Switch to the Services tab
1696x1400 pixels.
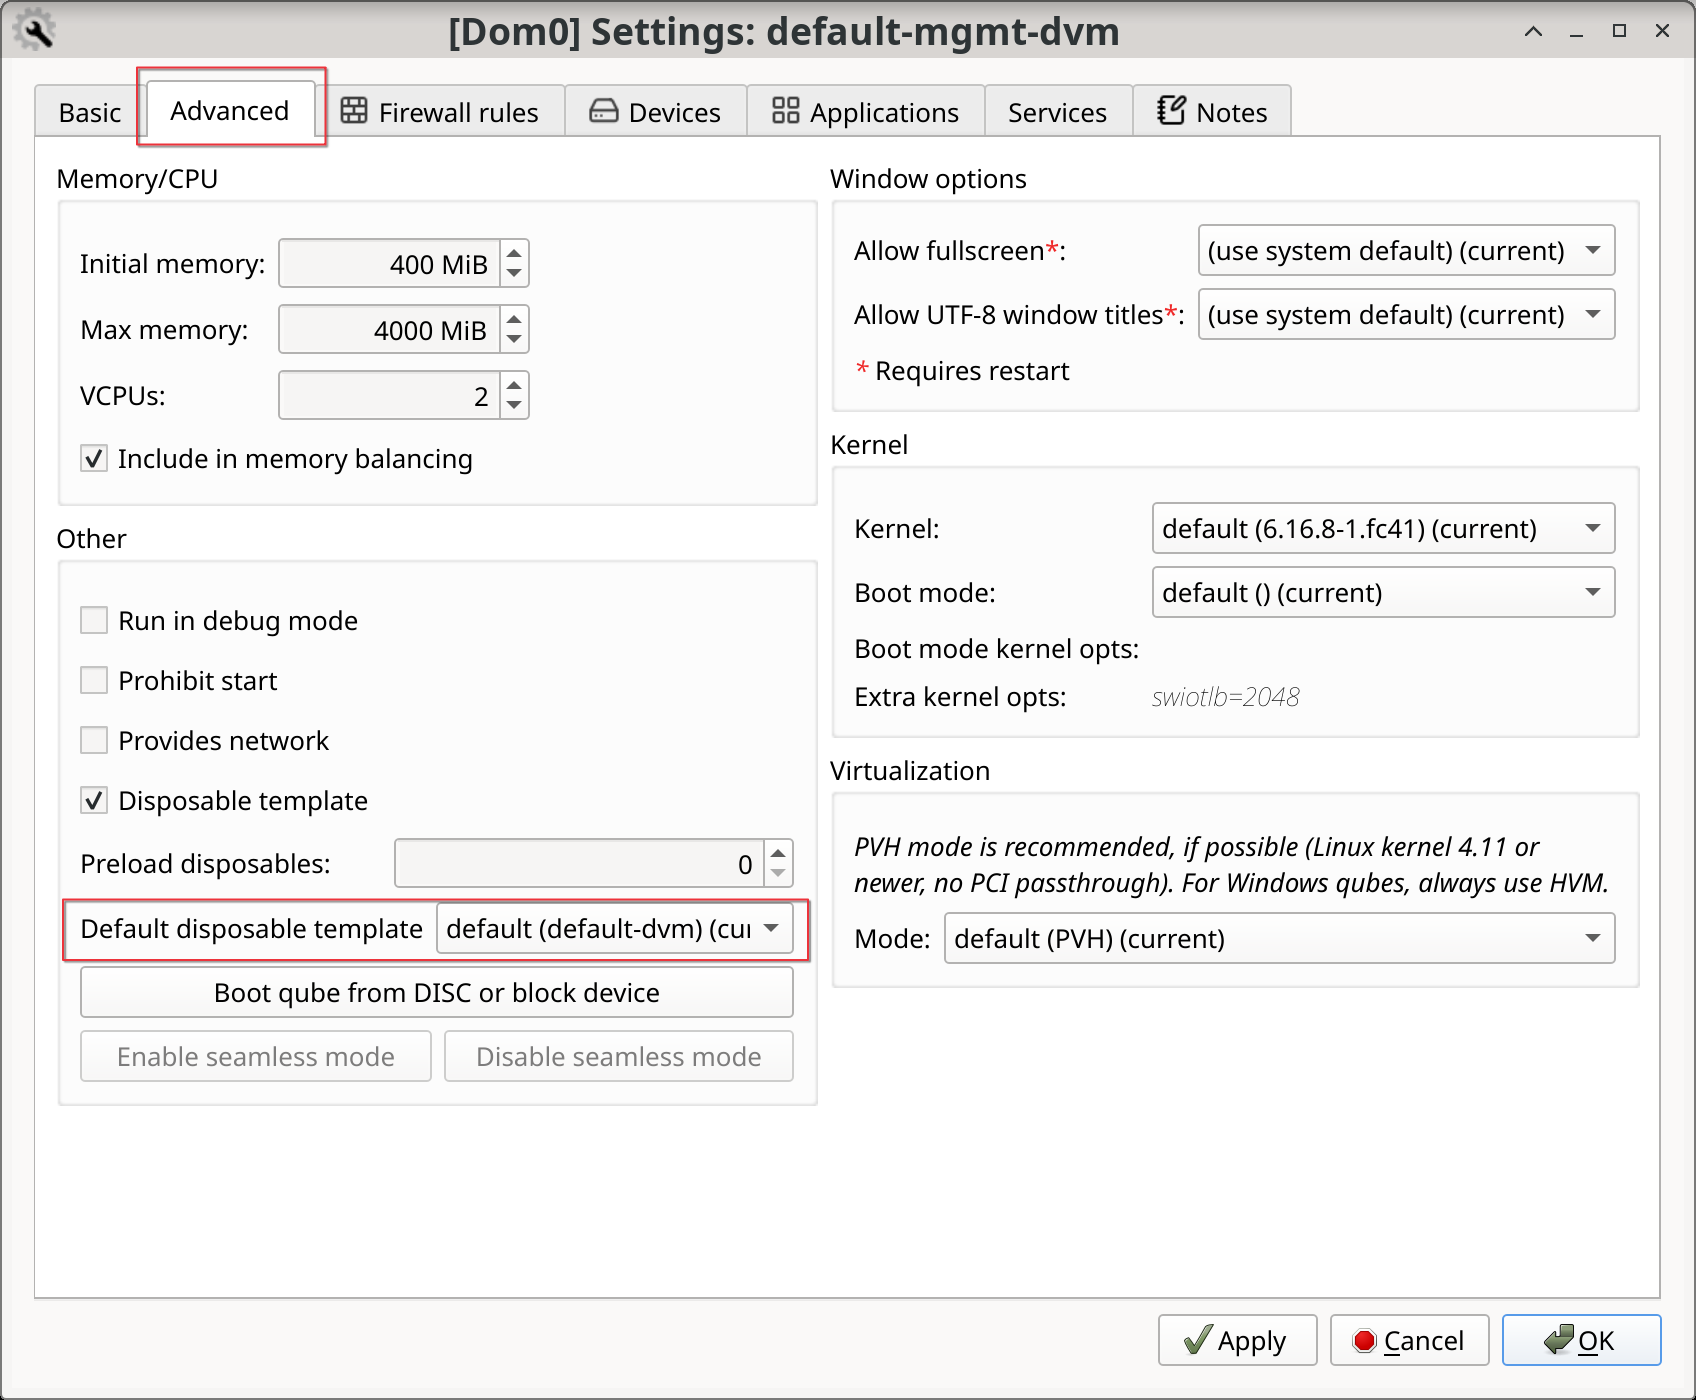(x=1057, y=111)
